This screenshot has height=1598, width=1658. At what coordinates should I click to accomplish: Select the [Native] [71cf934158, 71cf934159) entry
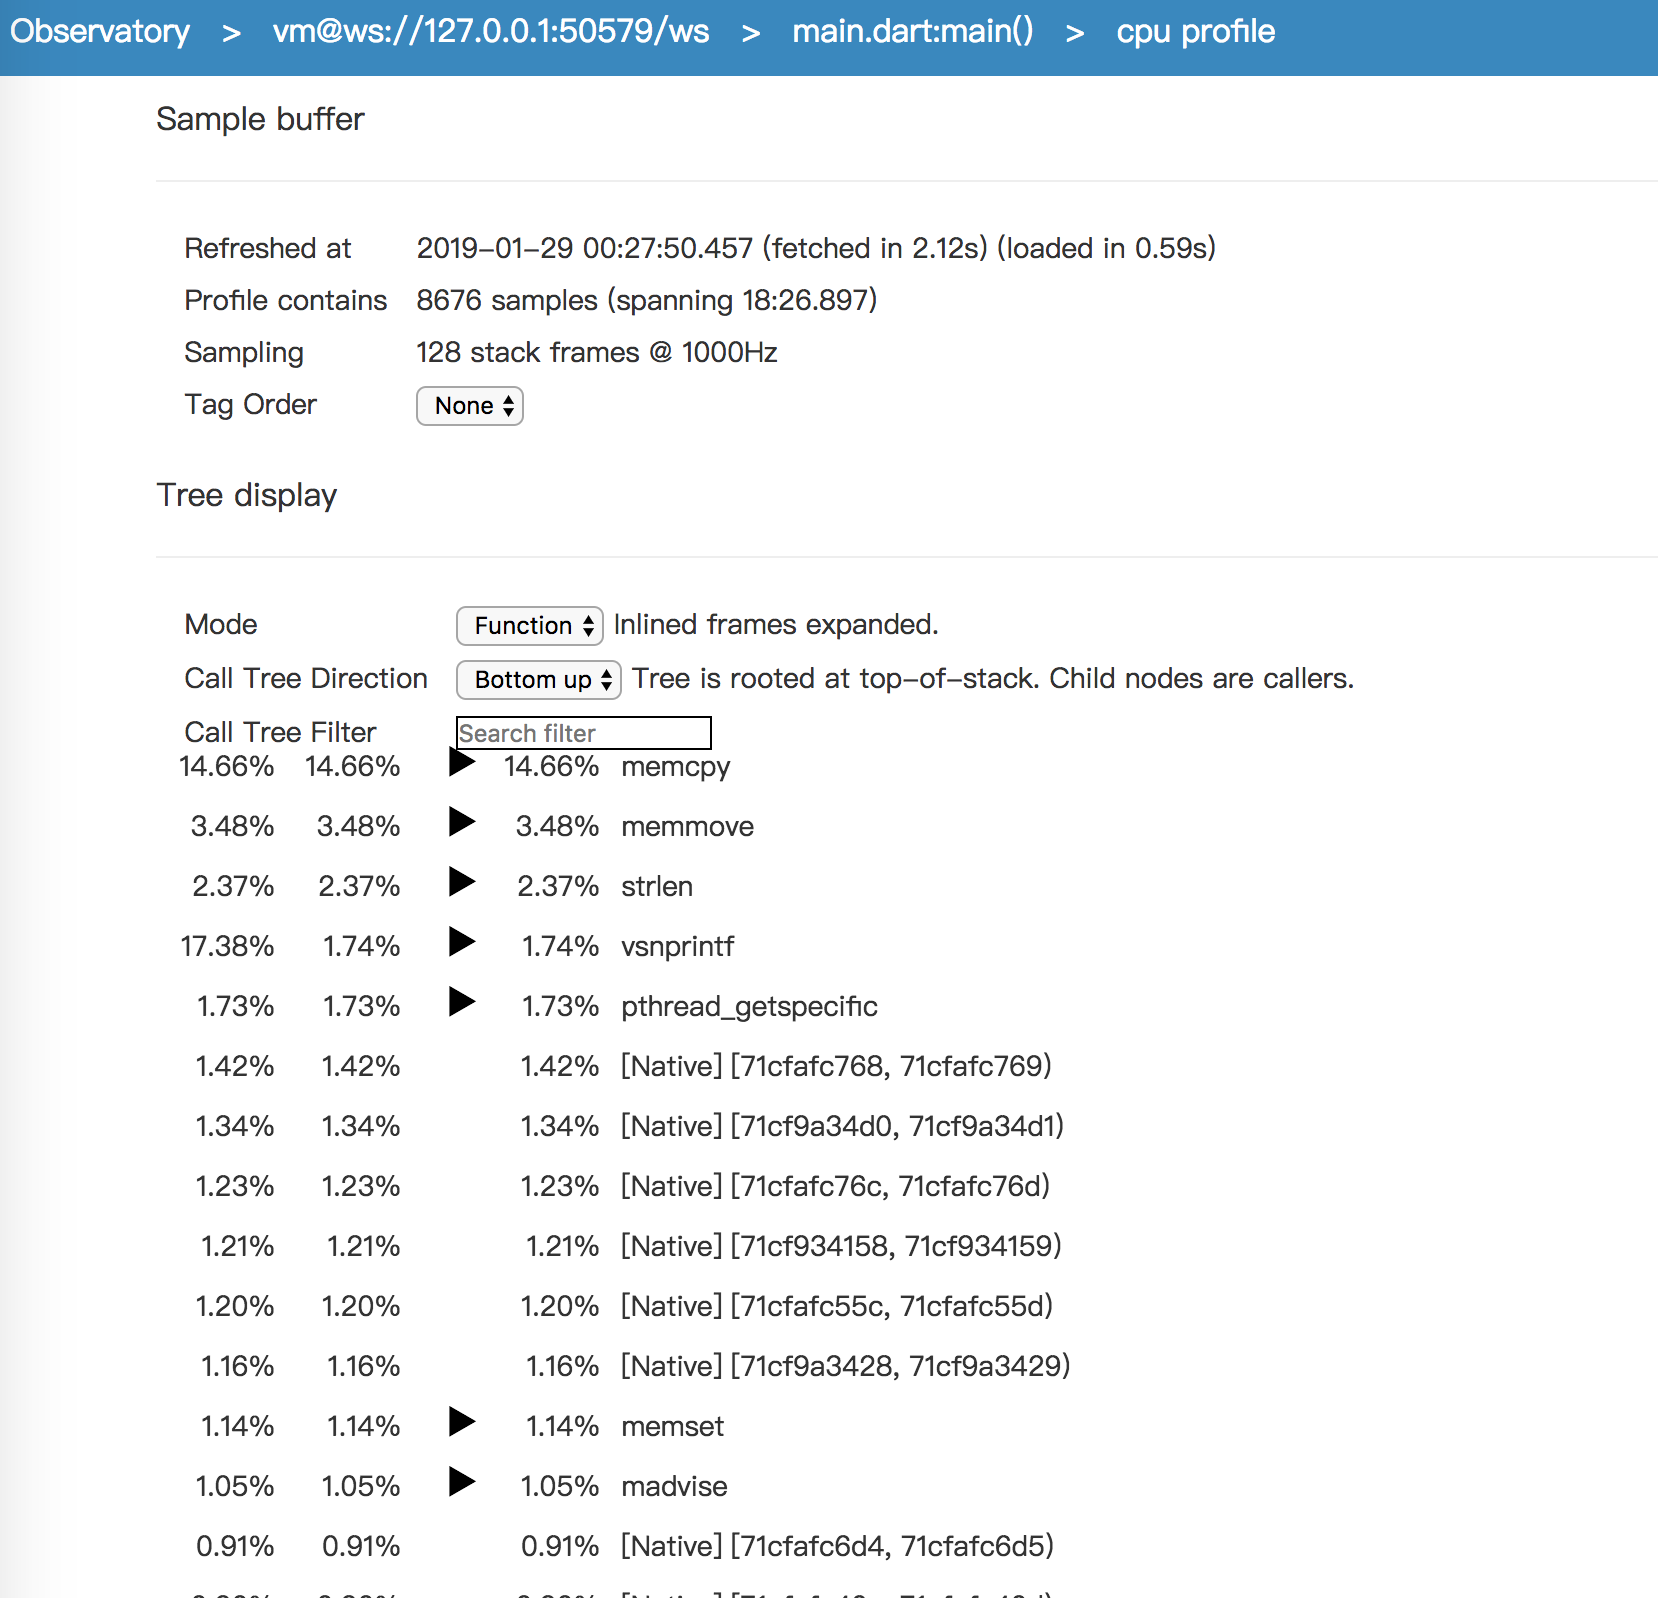pyautogui.click(x=841, y=1246)
